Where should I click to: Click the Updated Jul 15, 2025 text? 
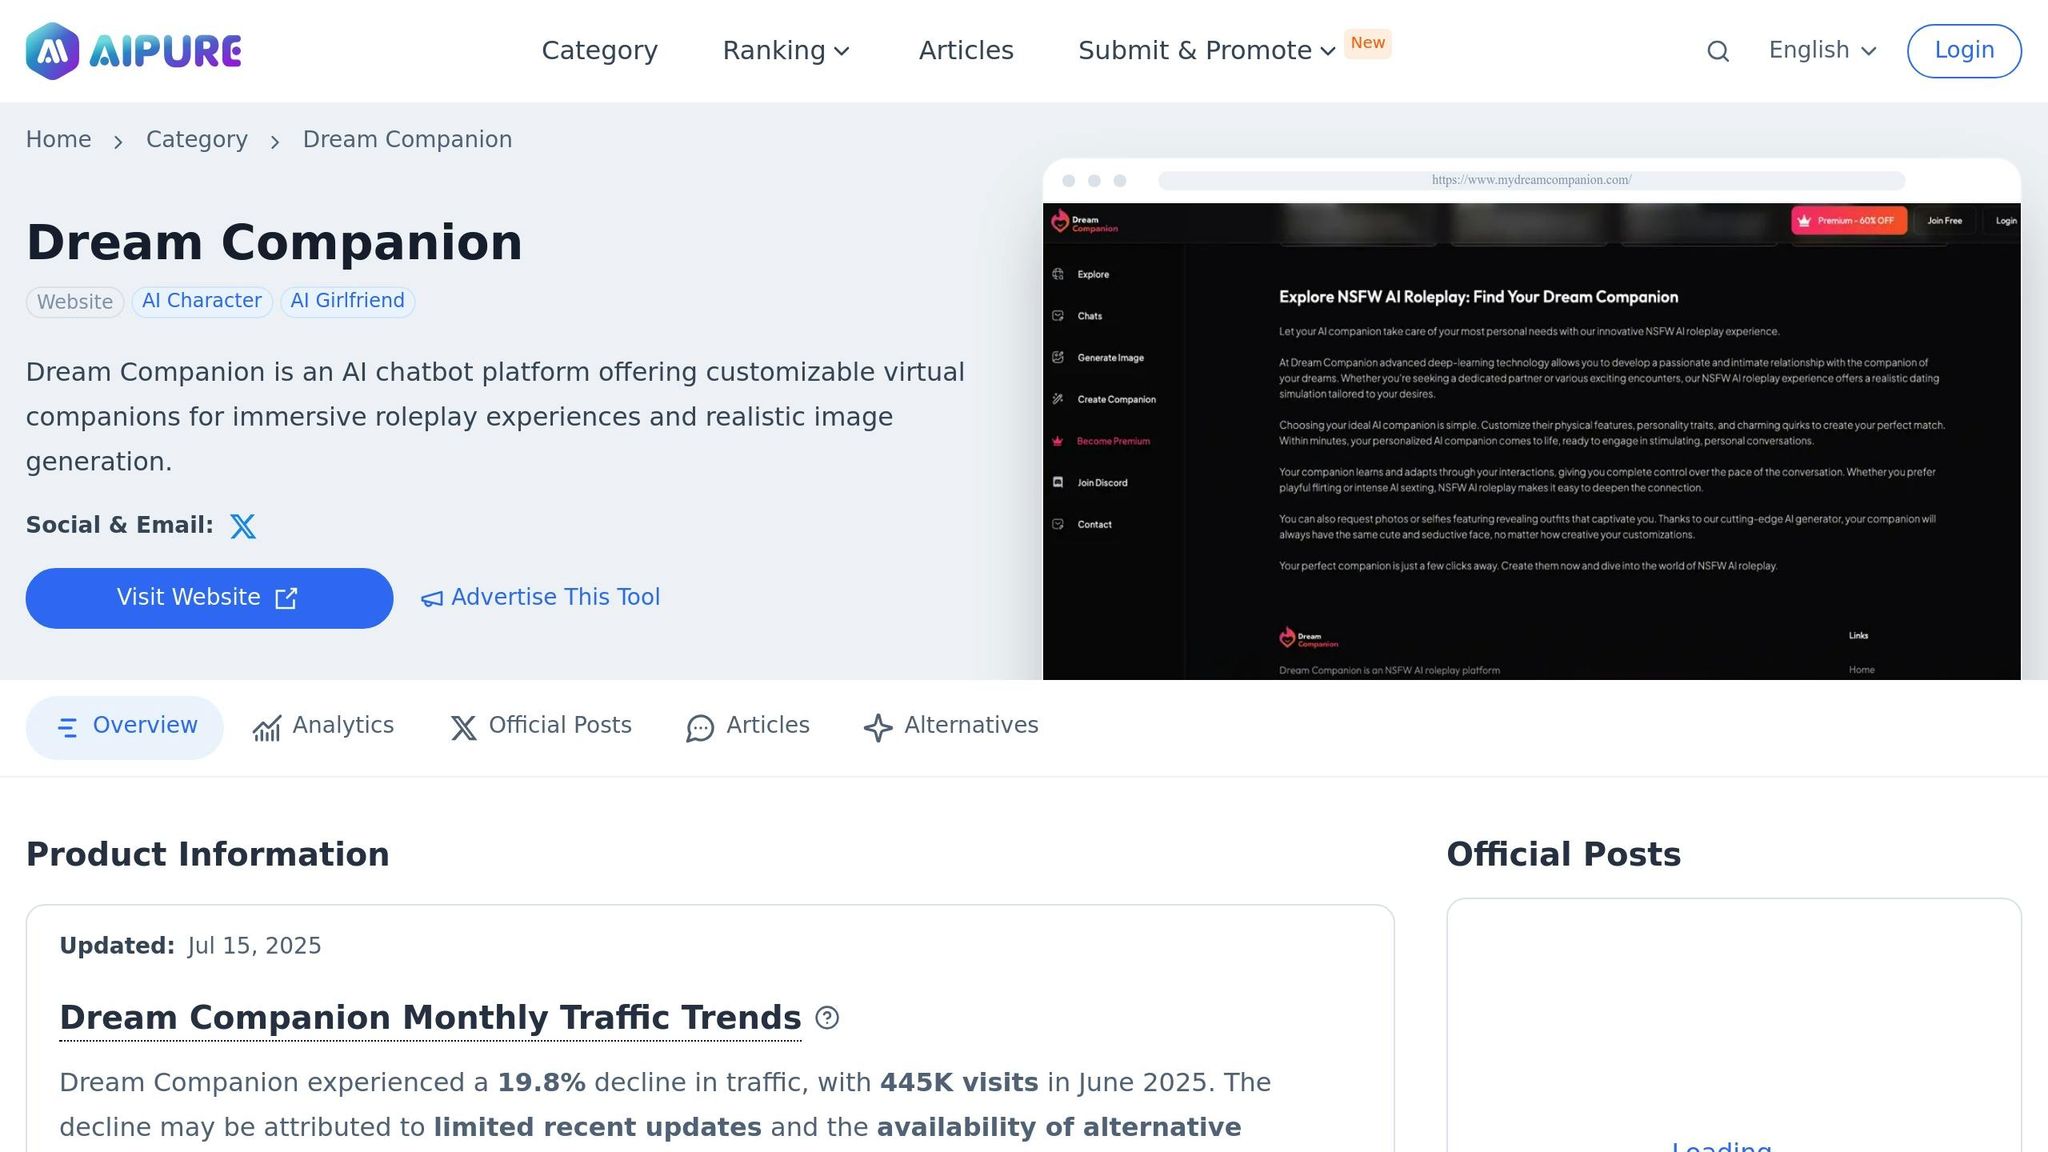coord(190,946)
